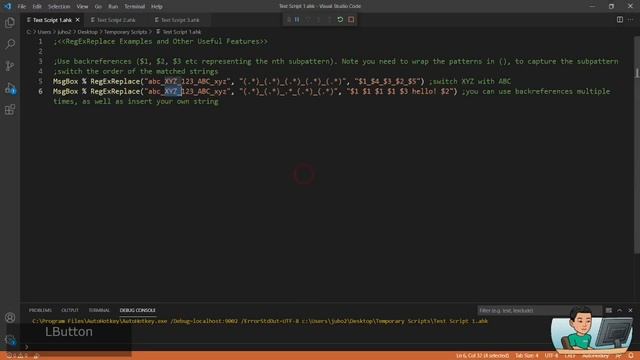Change the UTF-8 encoding in status bar
Image resolution: width=640 pixels, height=360 pixels.
coord(551,356)
